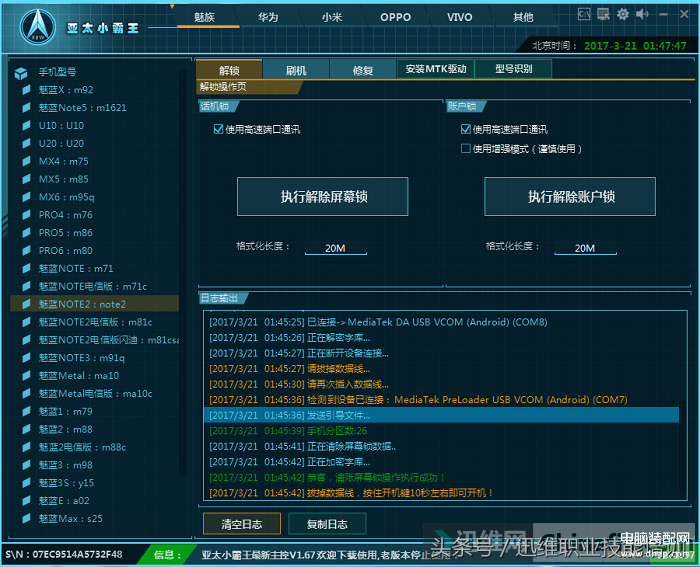Open settings via the gear icon
This screenshot has width=700, height=567.
(623, 14)
